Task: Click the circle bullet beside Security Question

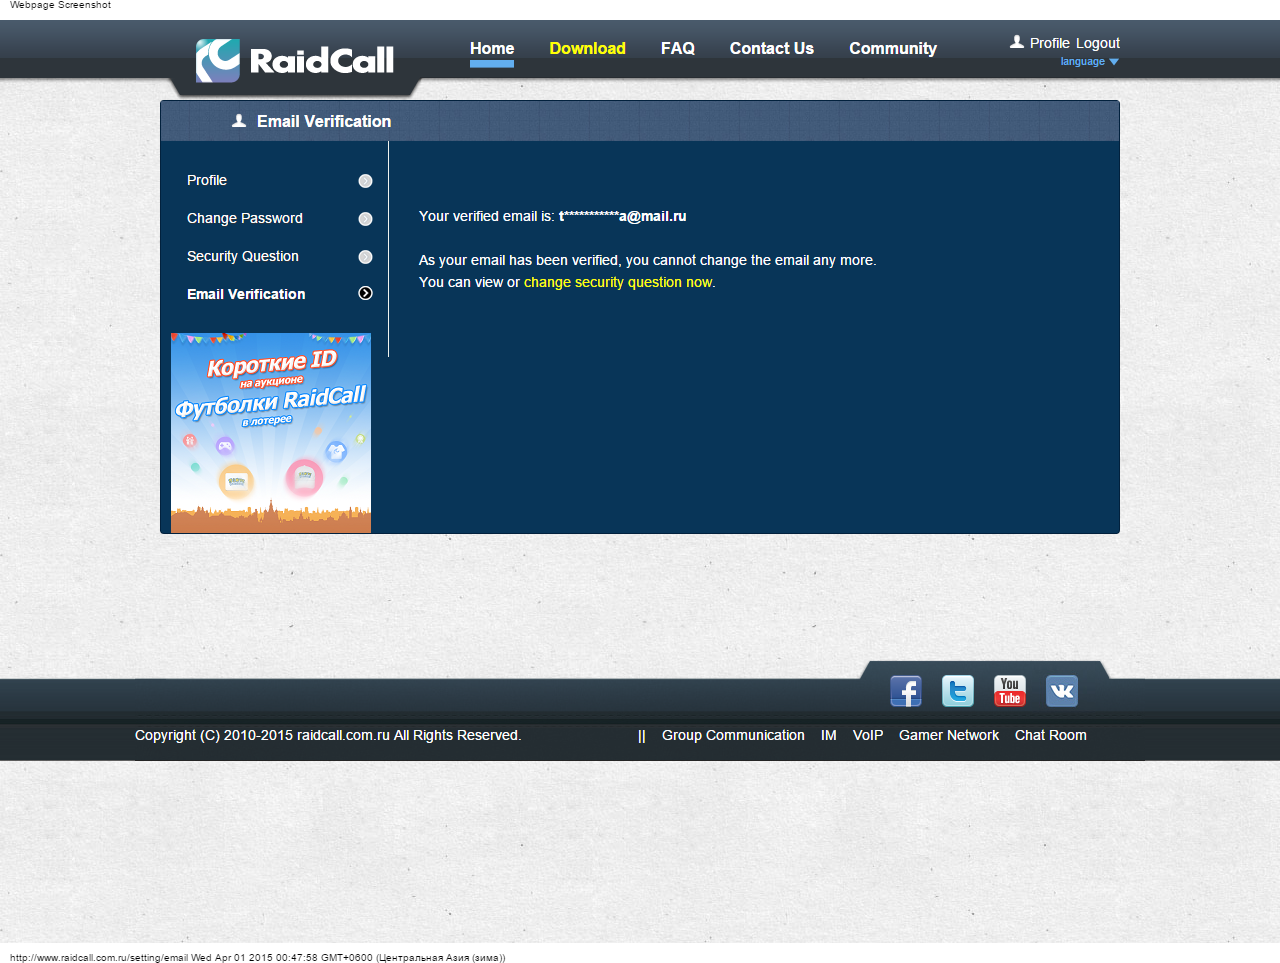Action: click(365, 257)
